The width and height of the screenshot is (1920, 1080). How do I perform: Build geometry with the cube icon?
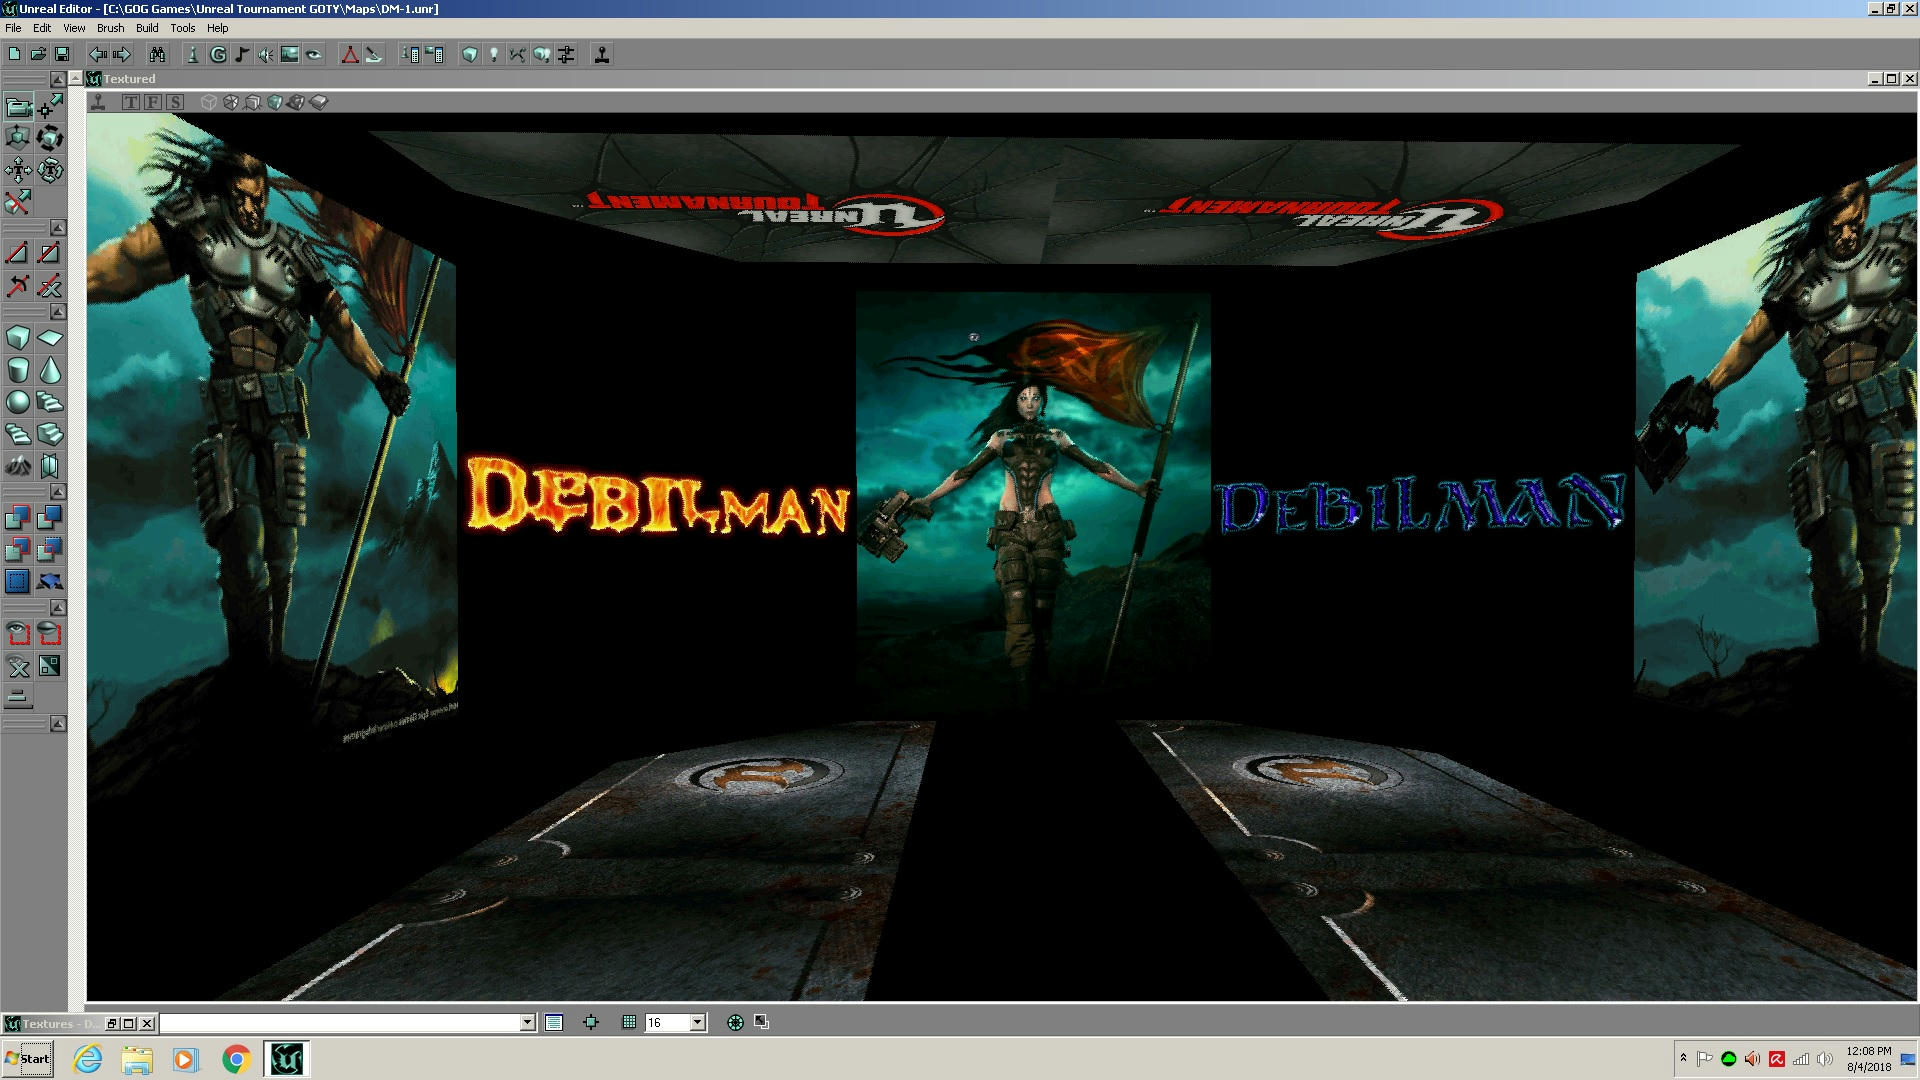(470, 54)
